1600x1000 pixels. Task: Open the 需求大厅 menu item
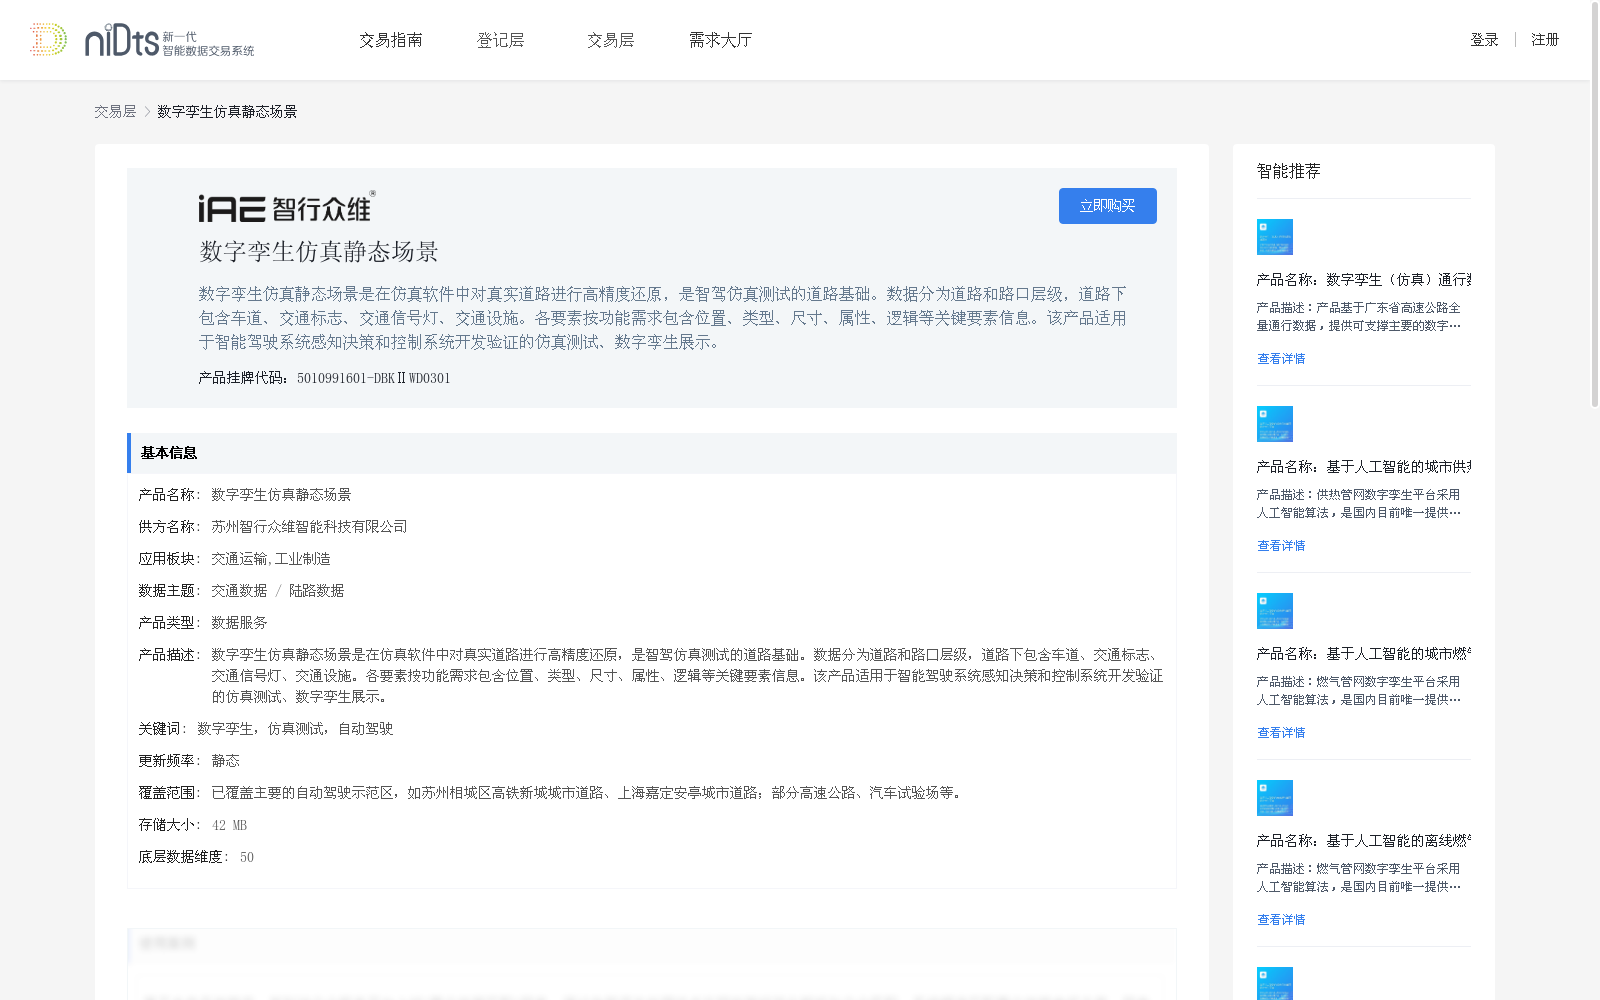tap(720, 40)
